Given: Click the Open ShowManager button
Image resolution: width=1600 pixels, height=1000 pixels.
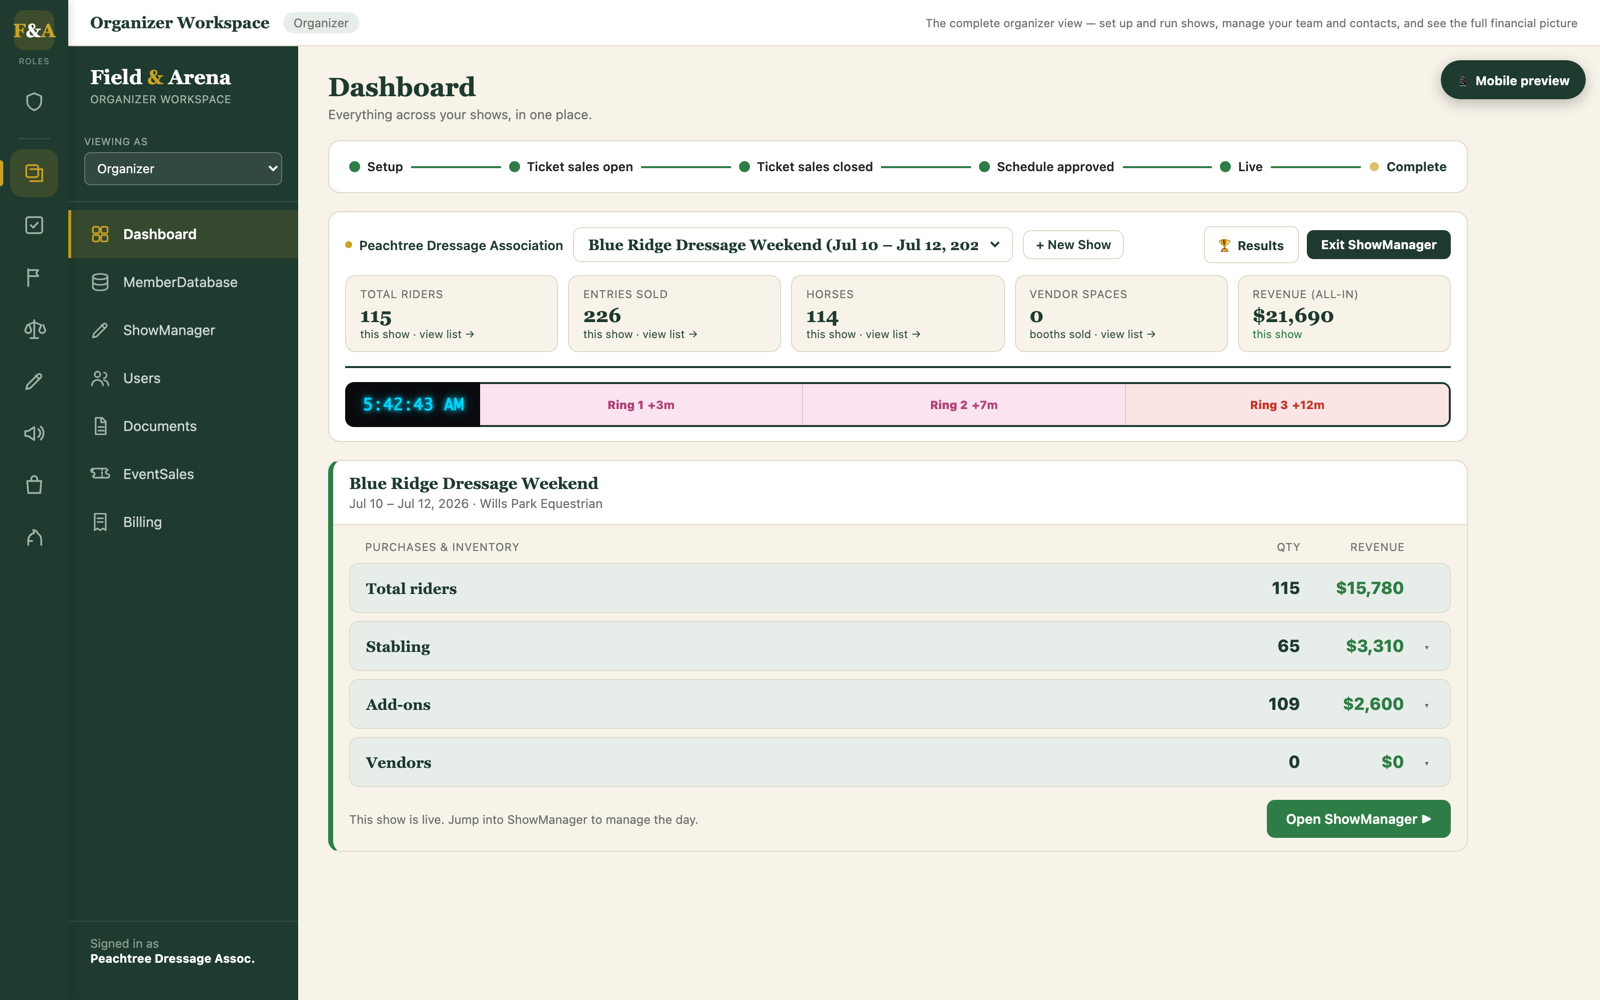Looking at the screenshot, I should [1358, 819].
